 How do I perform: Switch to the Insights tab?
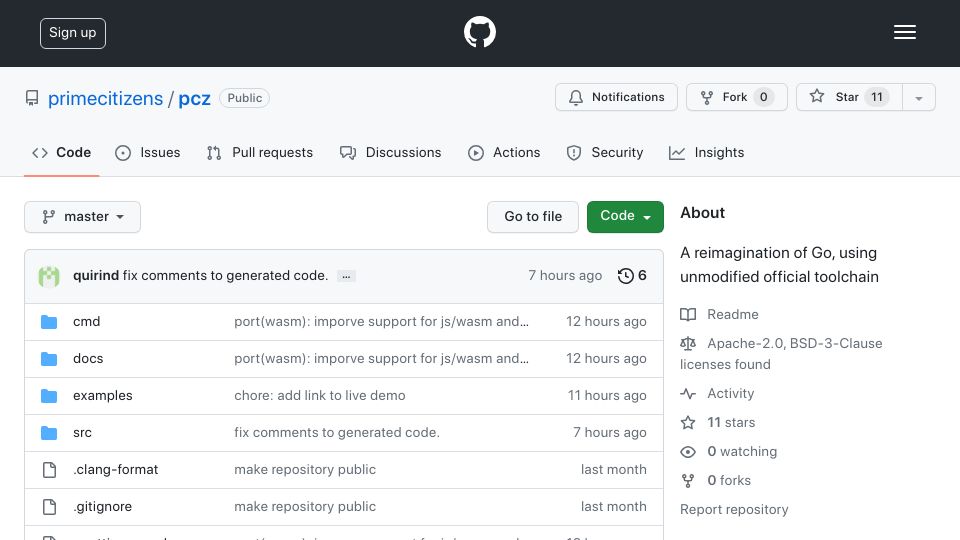tap(707, 152)
